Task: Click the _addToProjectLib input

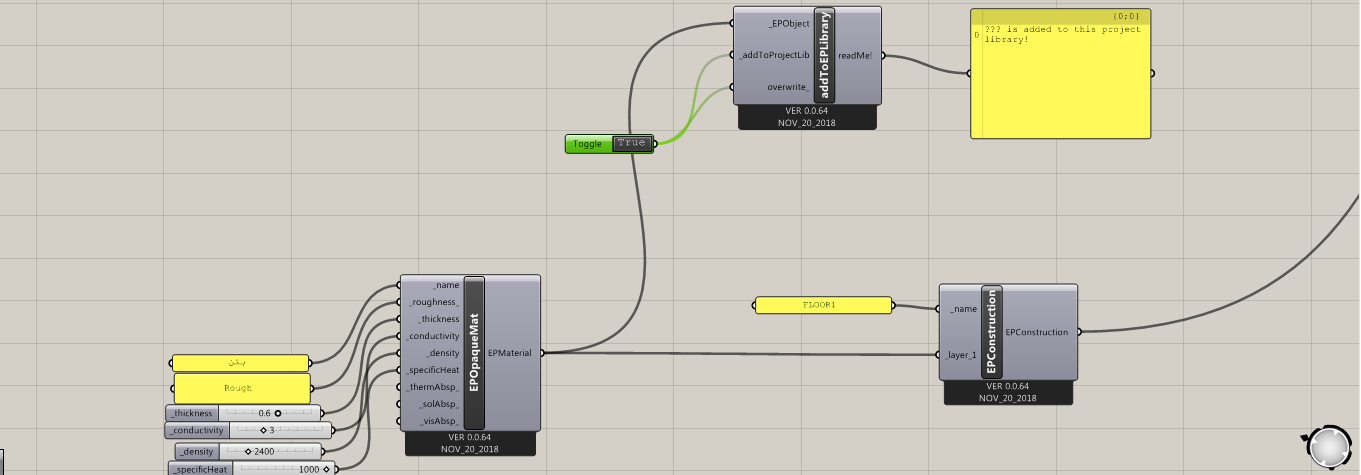Action: click(x=774, y=55)
